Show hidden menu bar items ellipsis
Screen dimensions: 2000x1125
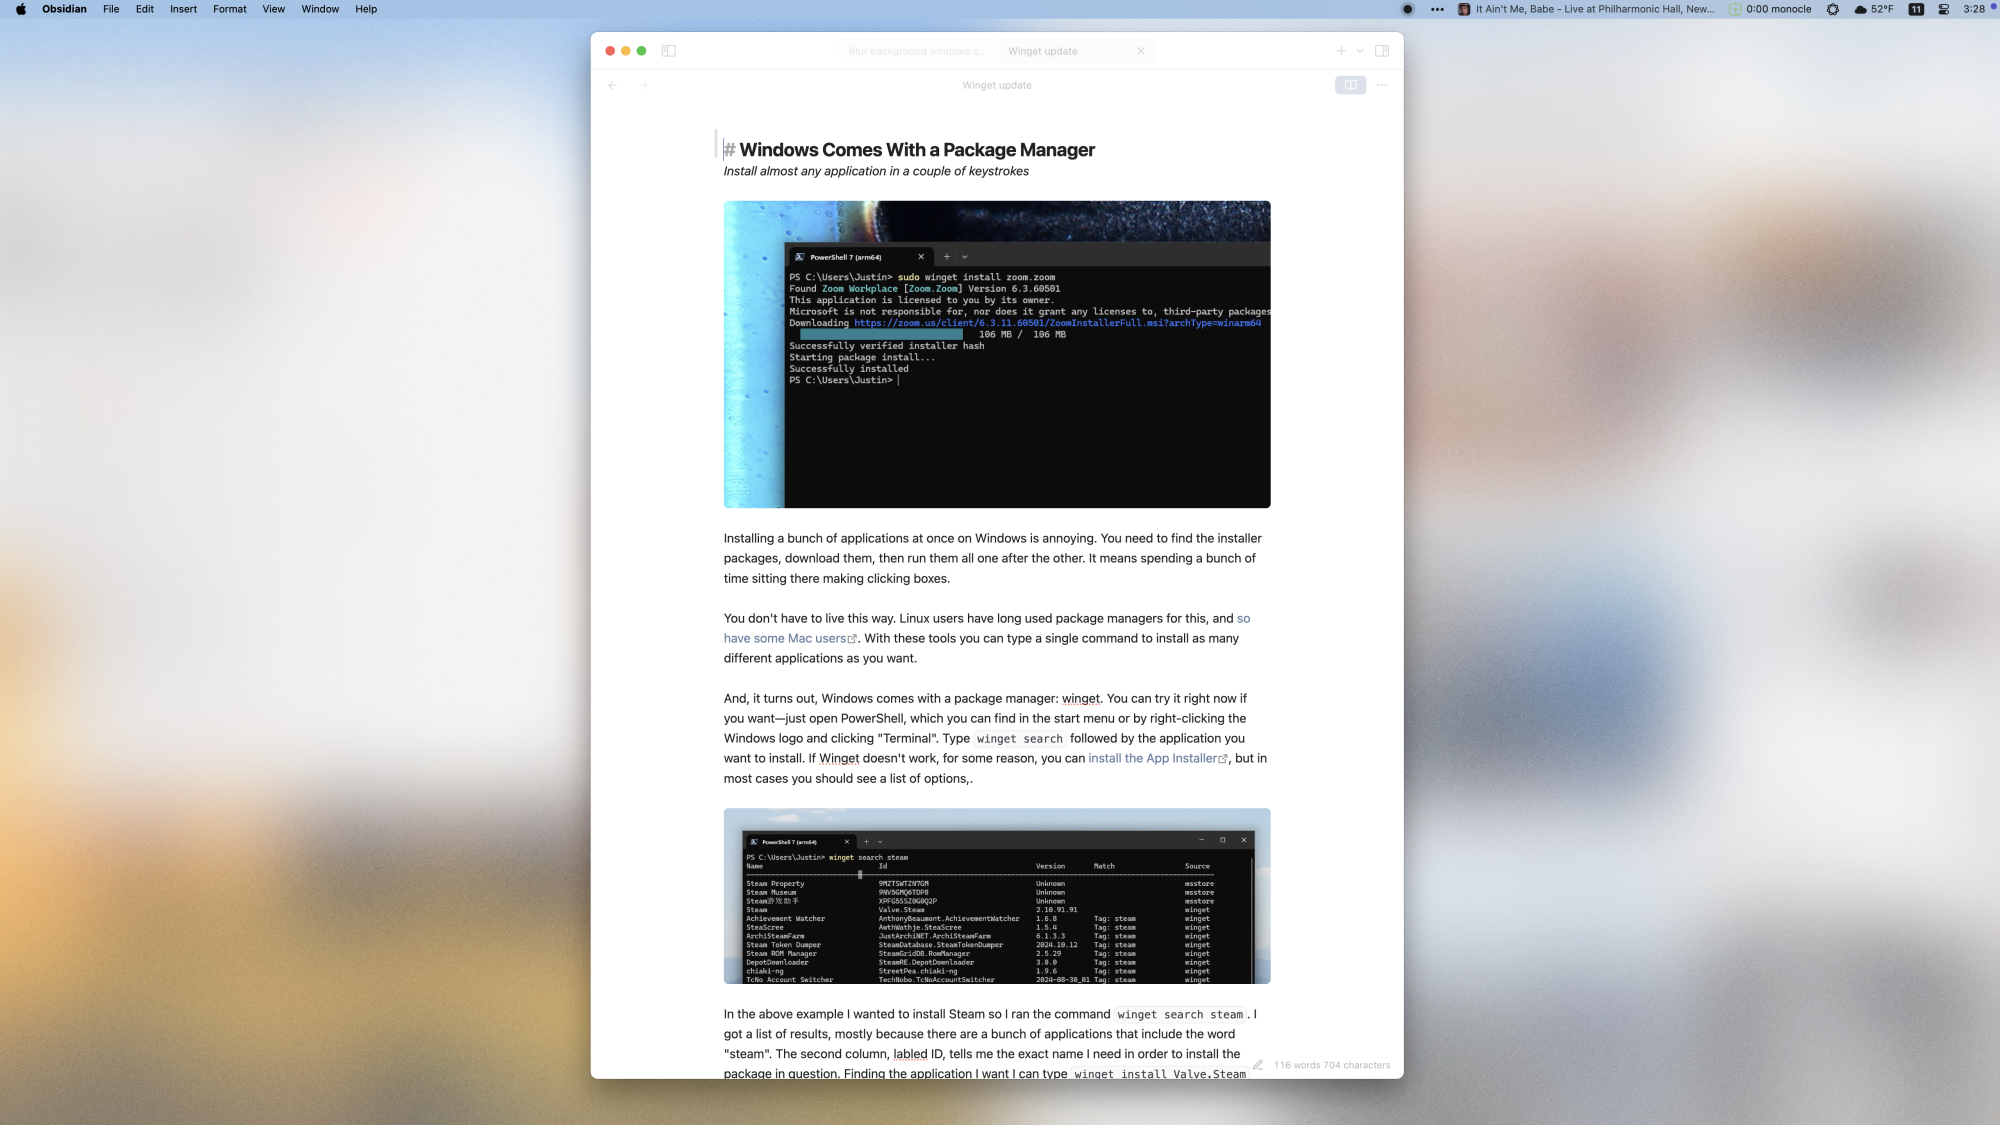(x=1437, y=9)
